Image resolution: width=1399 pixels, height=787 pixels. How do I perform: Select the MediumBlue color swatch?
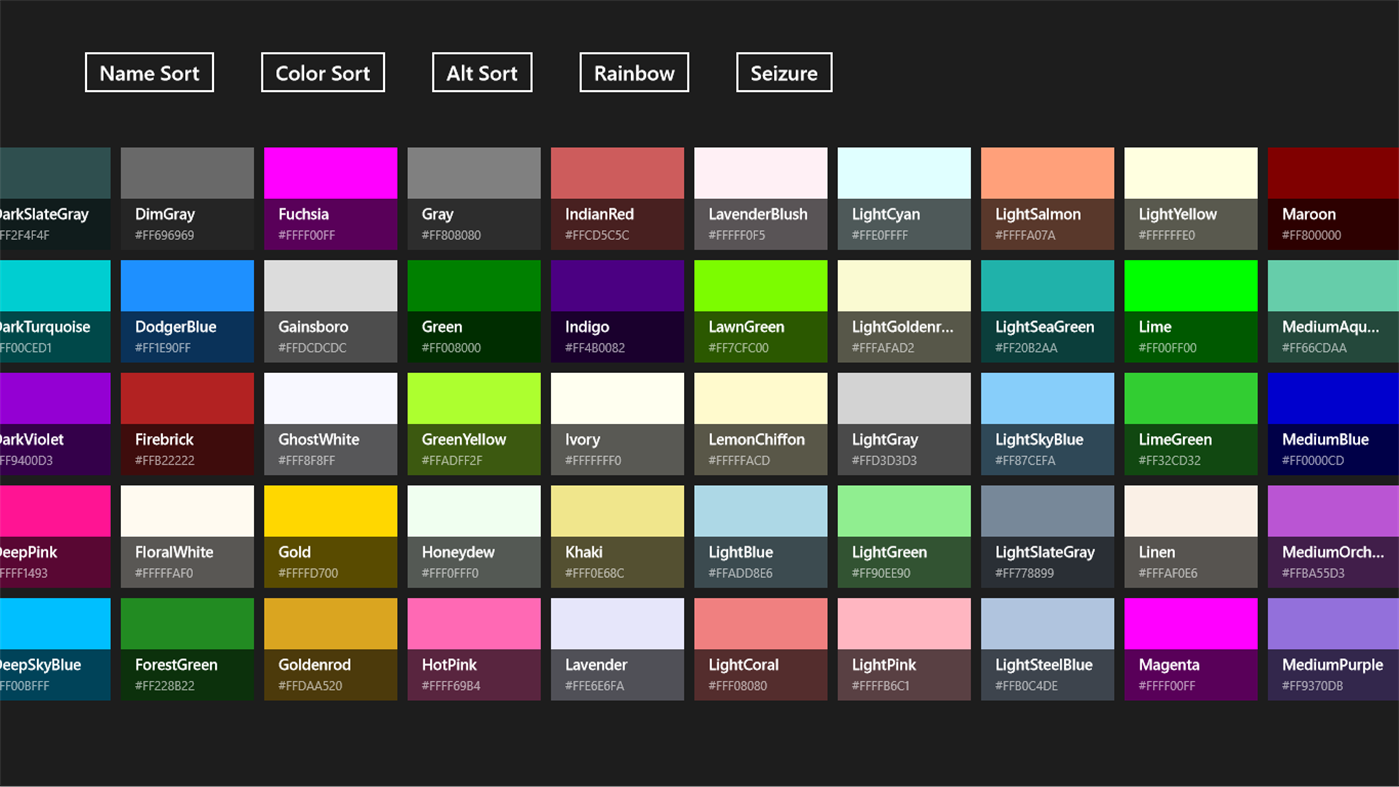pyautogui.click(x=1334, y=423)
